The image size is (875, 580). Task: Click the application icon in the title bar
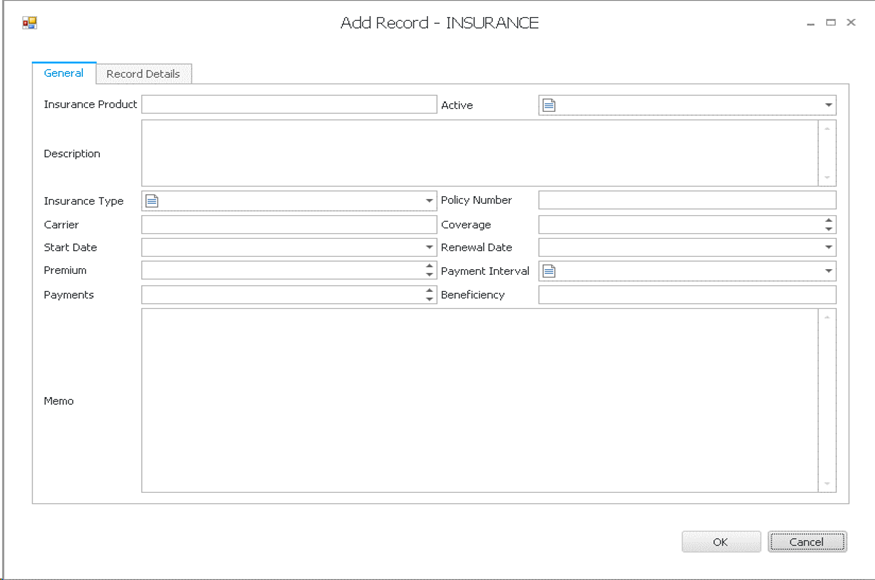[x=29, y=22]
